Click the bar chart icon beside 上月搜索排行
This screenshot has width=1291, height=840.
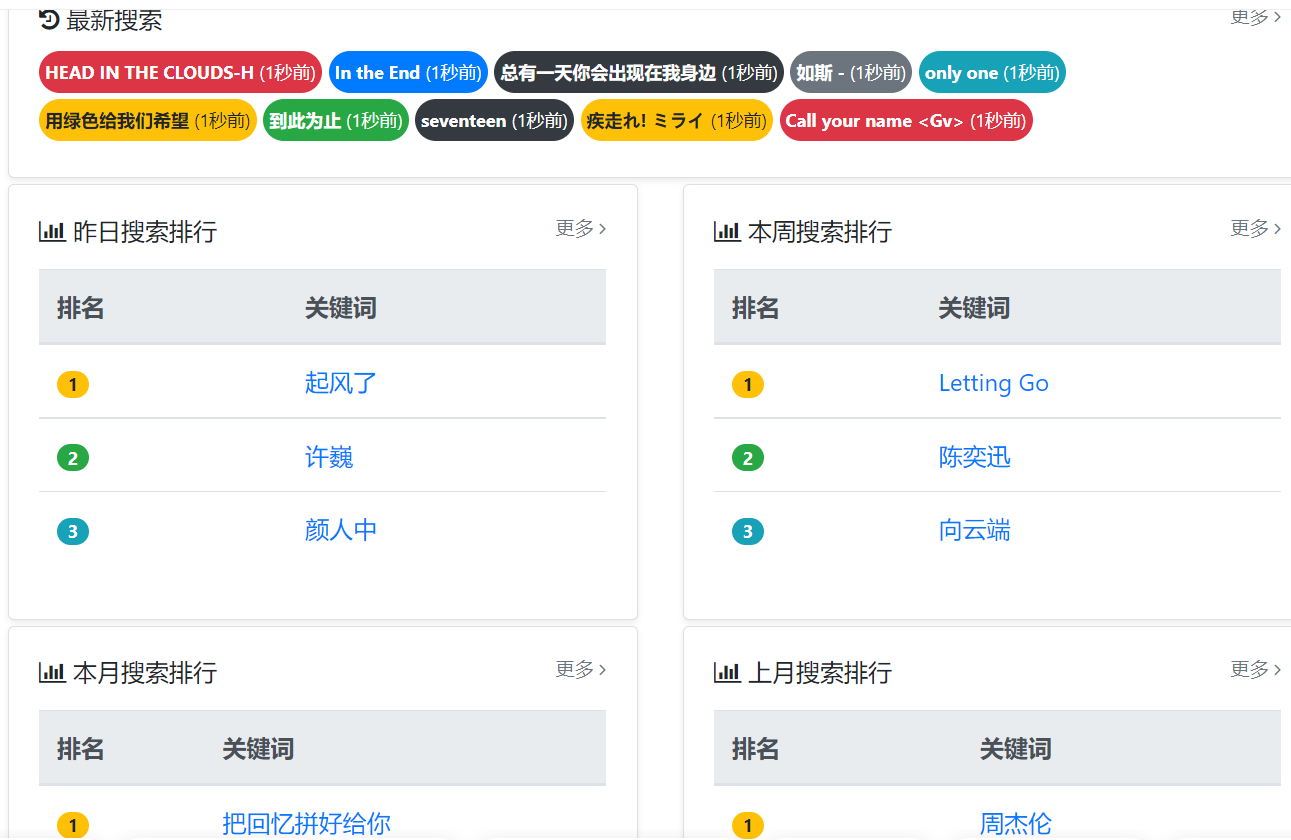coord(727,673)
